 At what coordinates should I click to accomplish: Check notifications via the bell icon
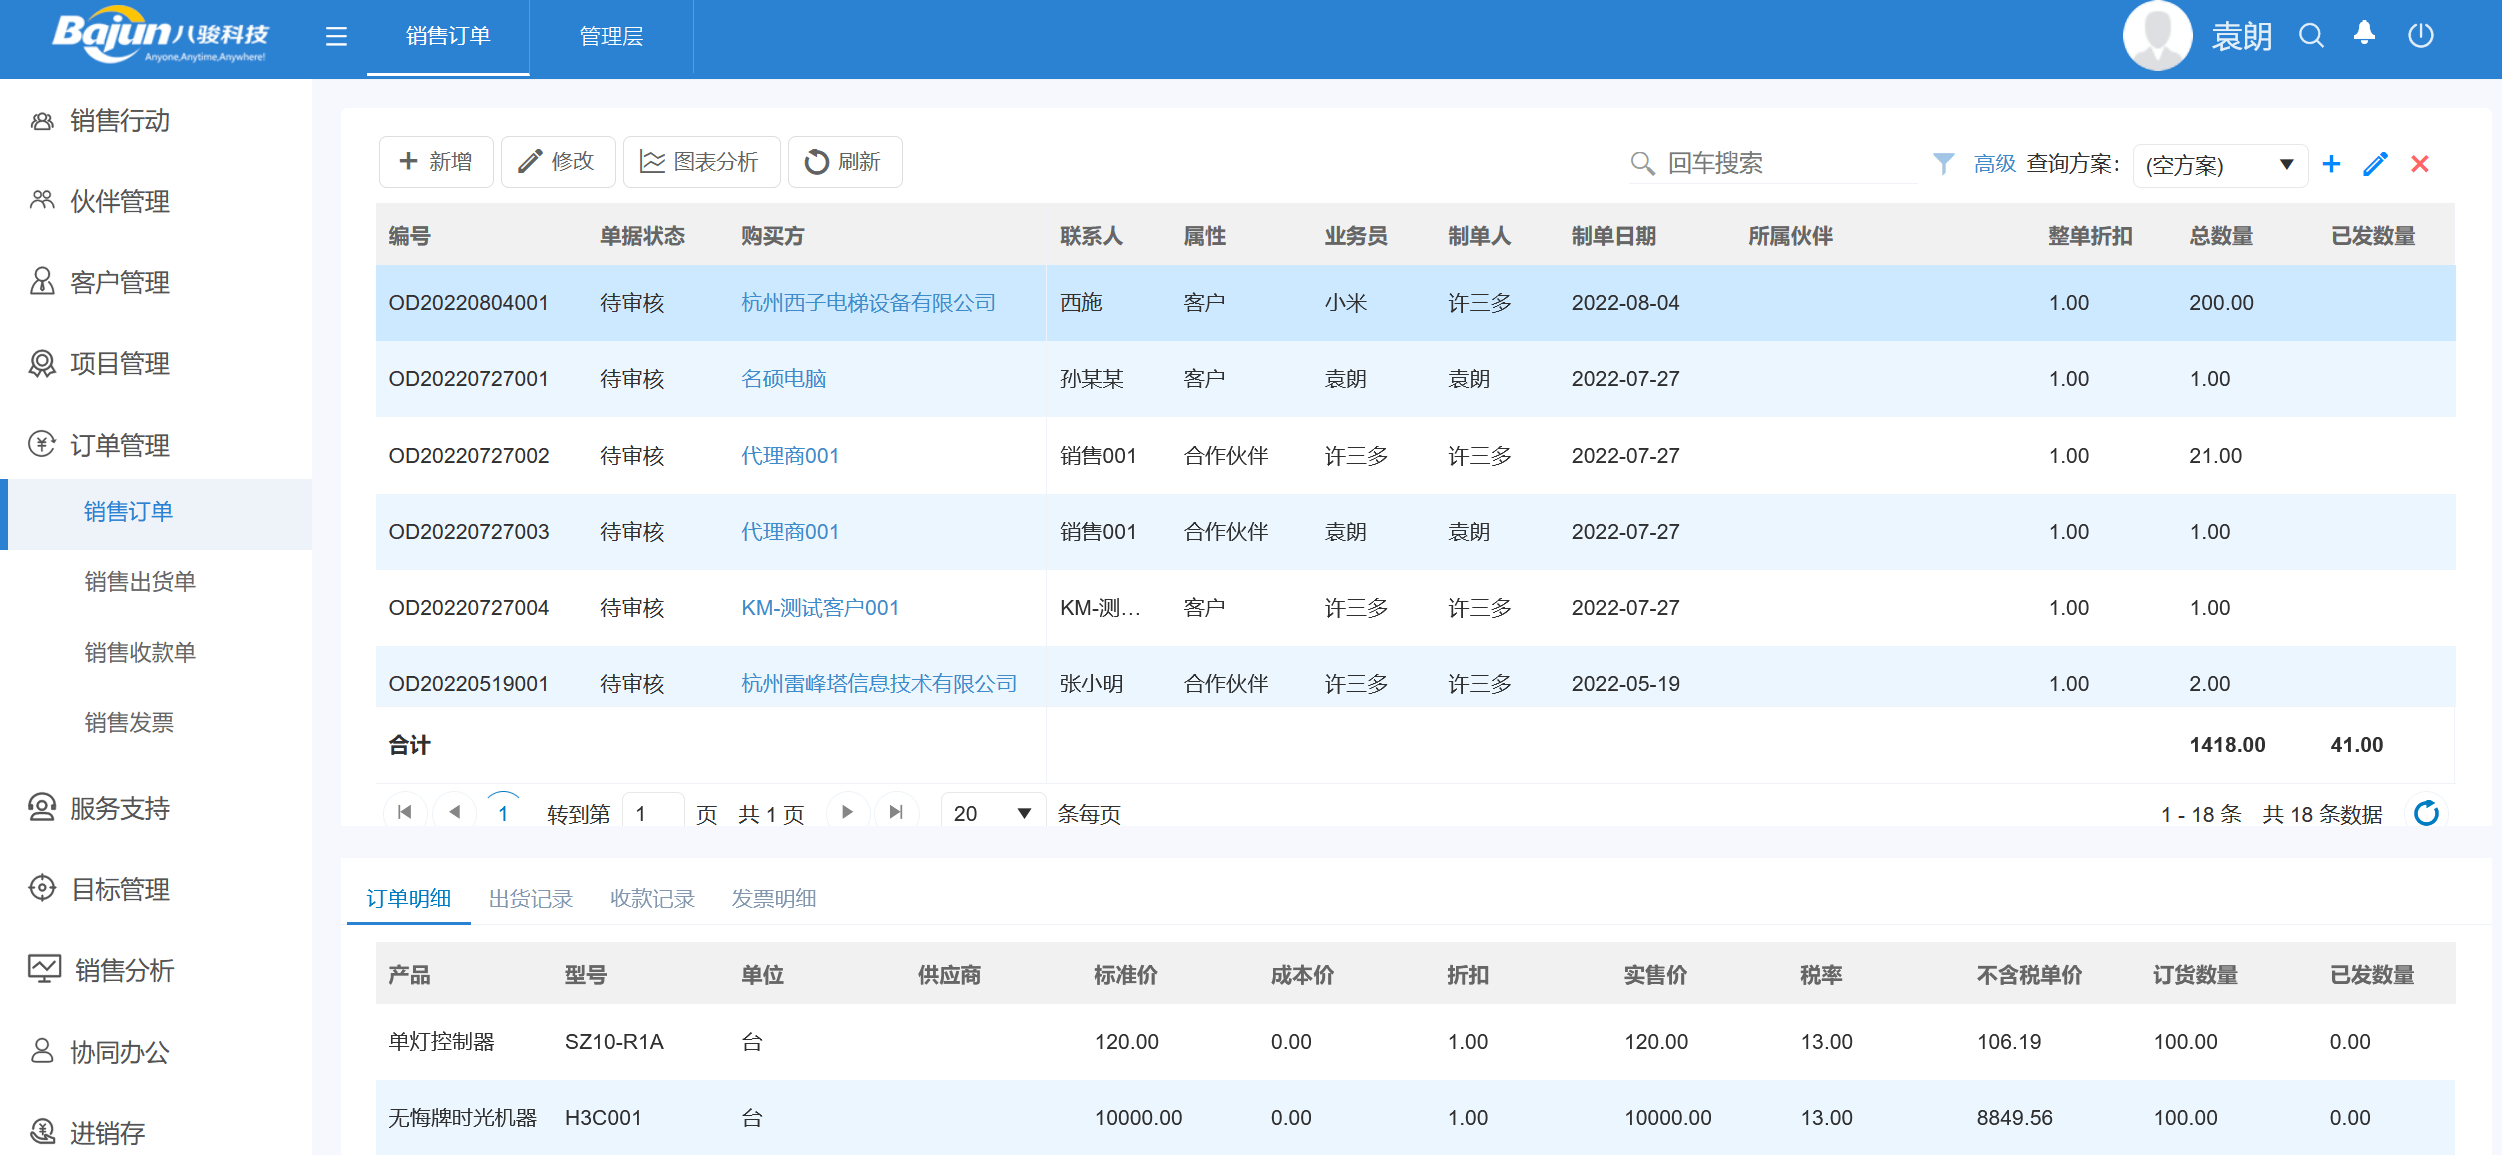[x=2364, y=35]
